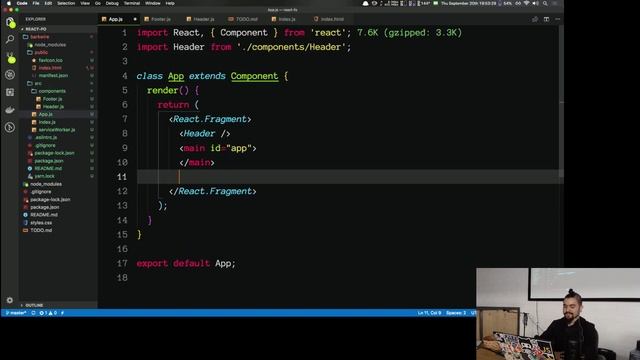Click the sync changes icon in status bar
This screenshot has width=640, height=360.
(33, 313)
